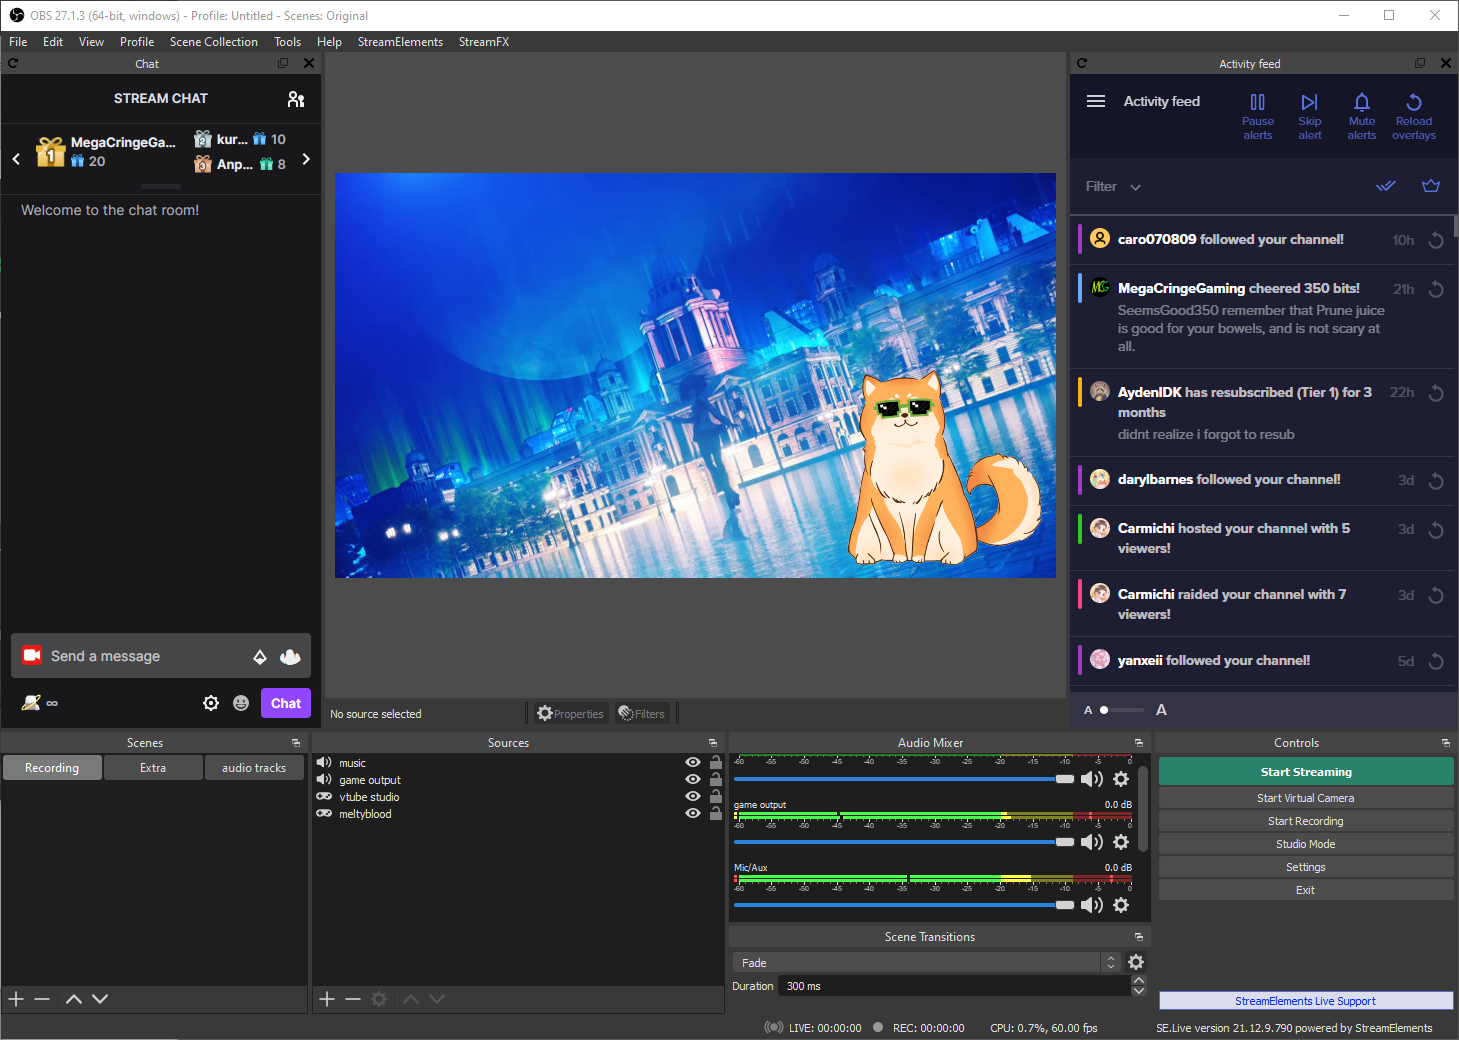Toggle visibility of game output source
This screenshot has height=1040, width=1459.
(692, 780)
